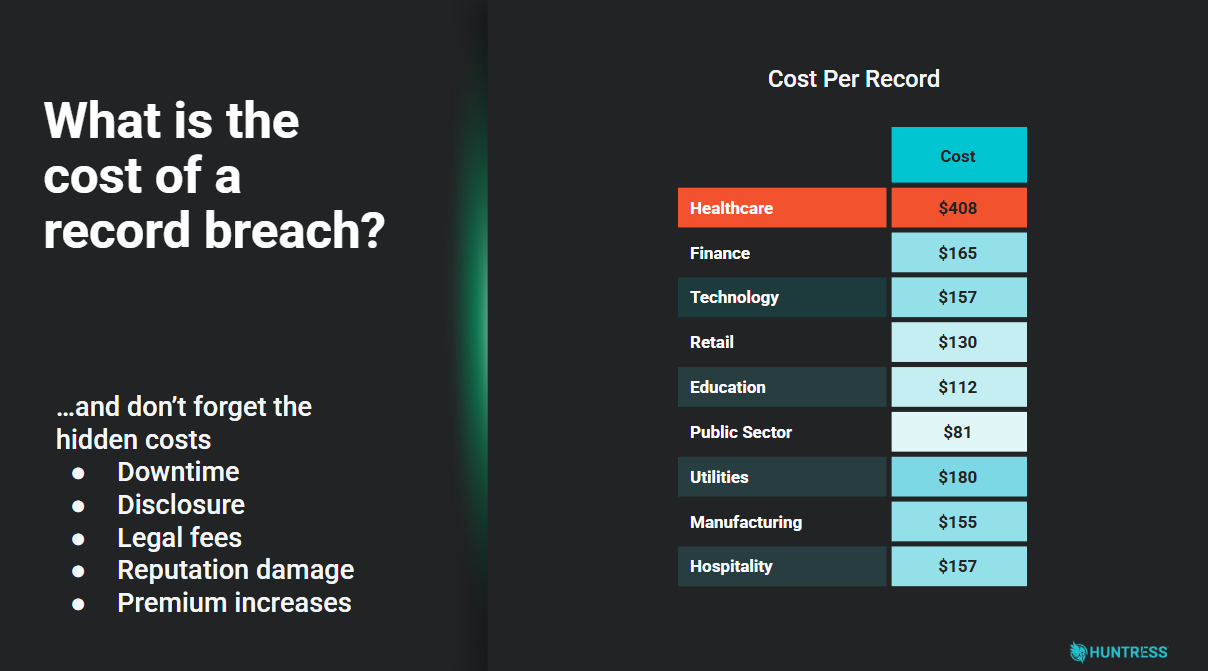Select the Hospitality row label
Viewport: 1208px width, 671px height.
782,566
